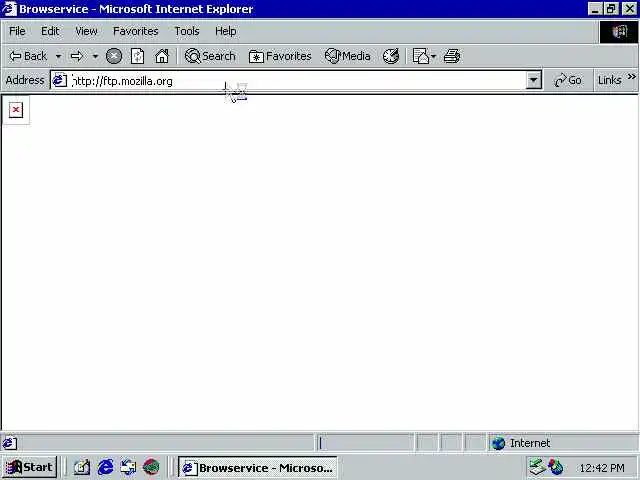This screenshot has width=640, height=480.
Task: Click the Forward arrow button
Action: [x=77, y=56]
